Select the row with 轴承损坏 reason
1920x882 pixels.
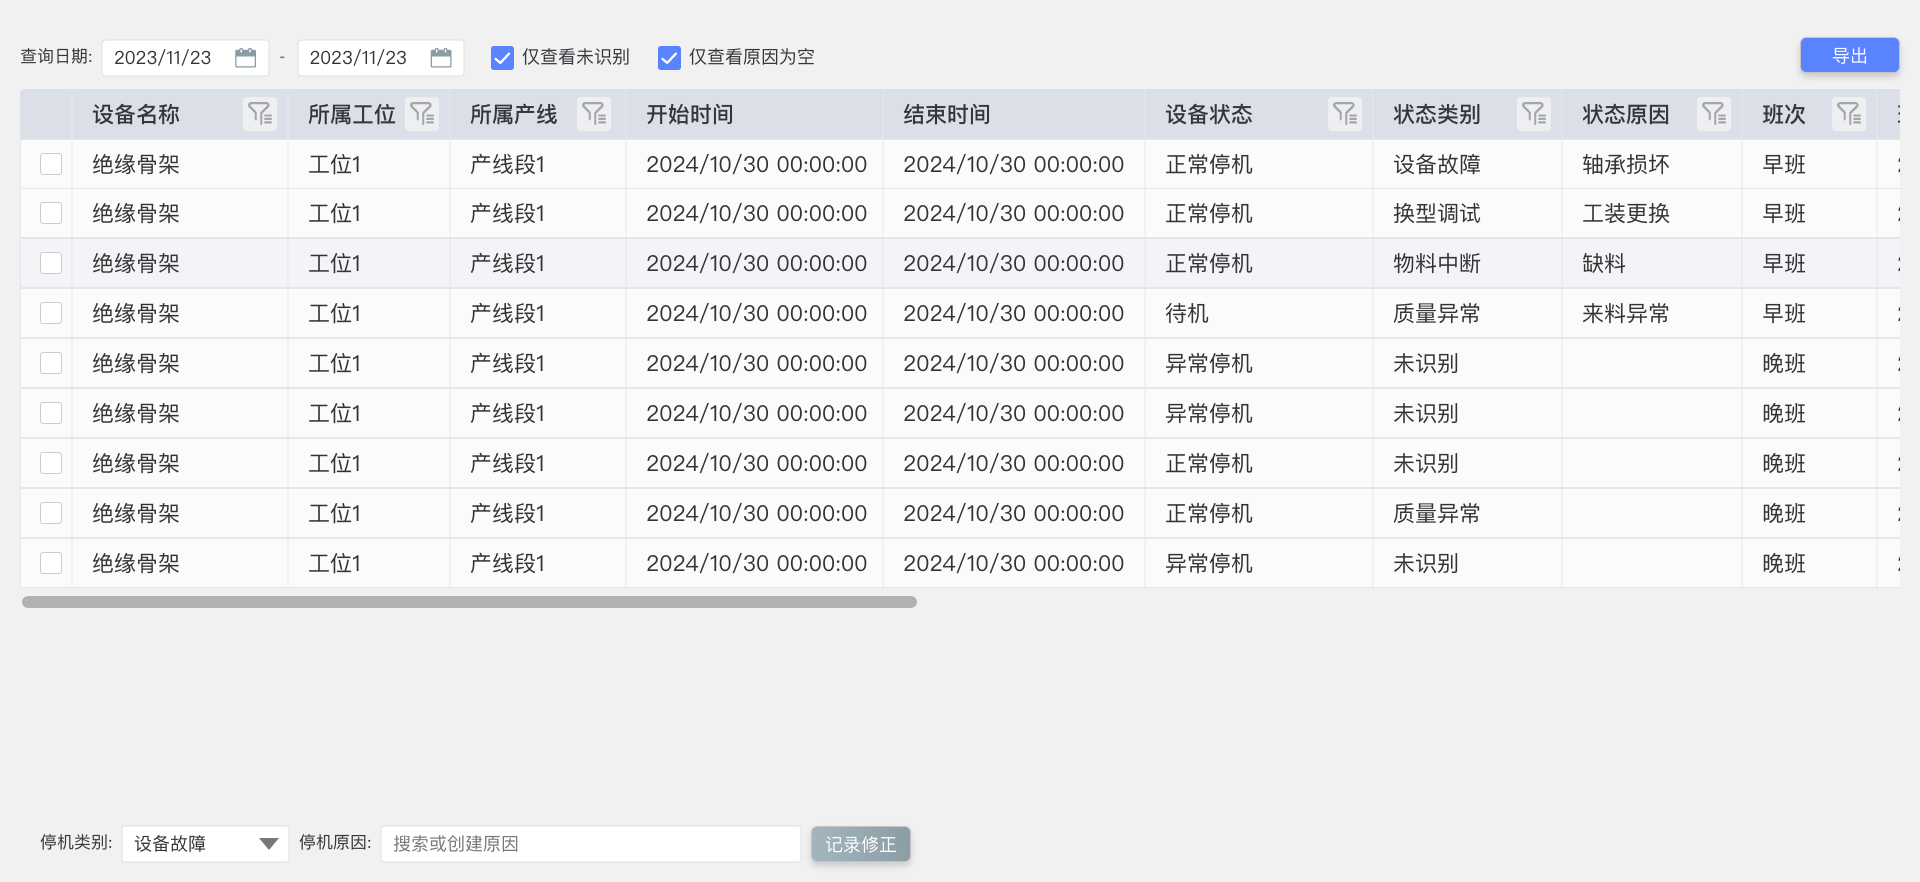click(x=51, y=164)
